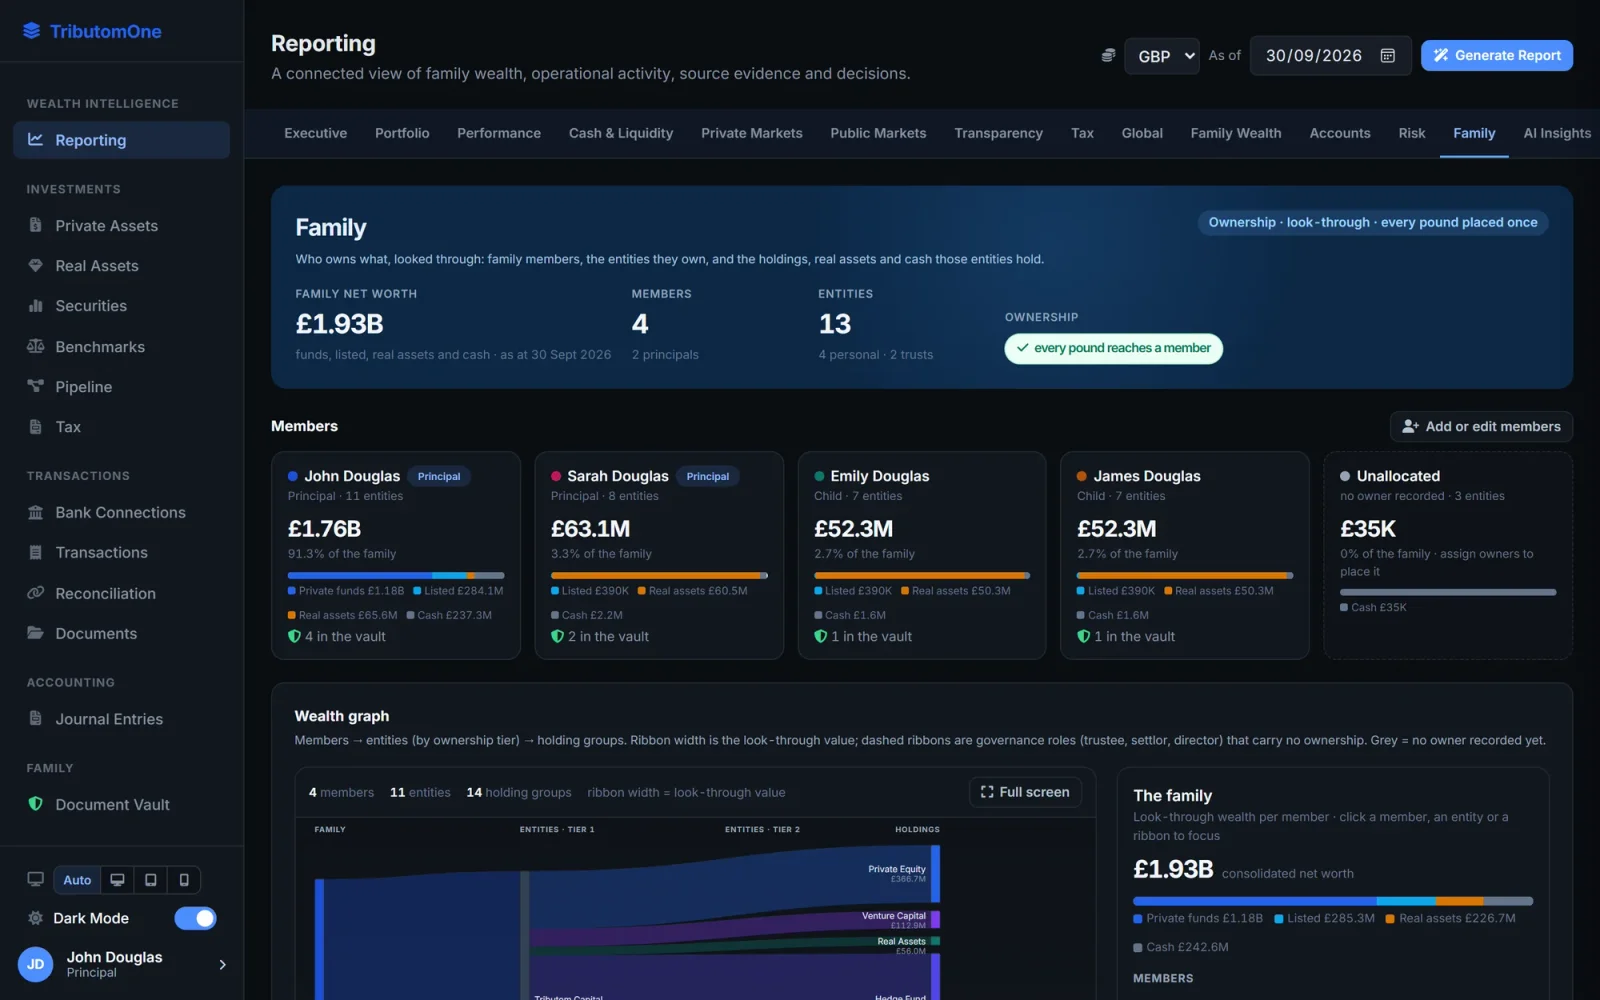Image resolution: width=1600 pixels, height=1000 pixels.
Task: Open the wealth graph Full screen
Action: click(x=1025, y=792)
